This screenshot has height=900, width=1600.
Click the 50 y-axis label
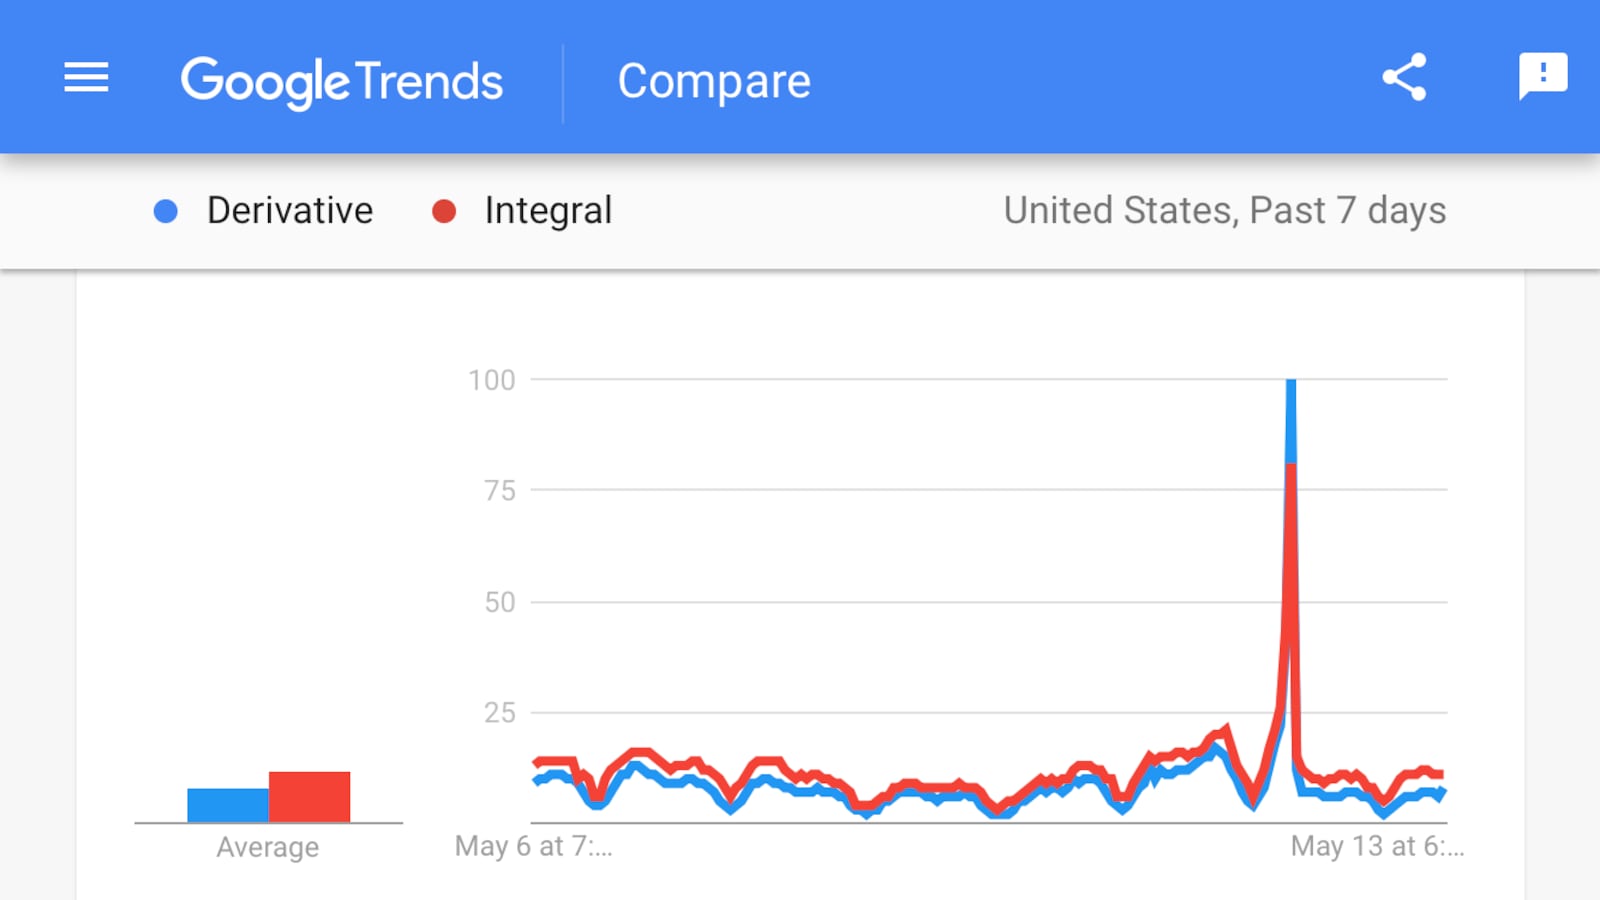(x=499, y=602)
